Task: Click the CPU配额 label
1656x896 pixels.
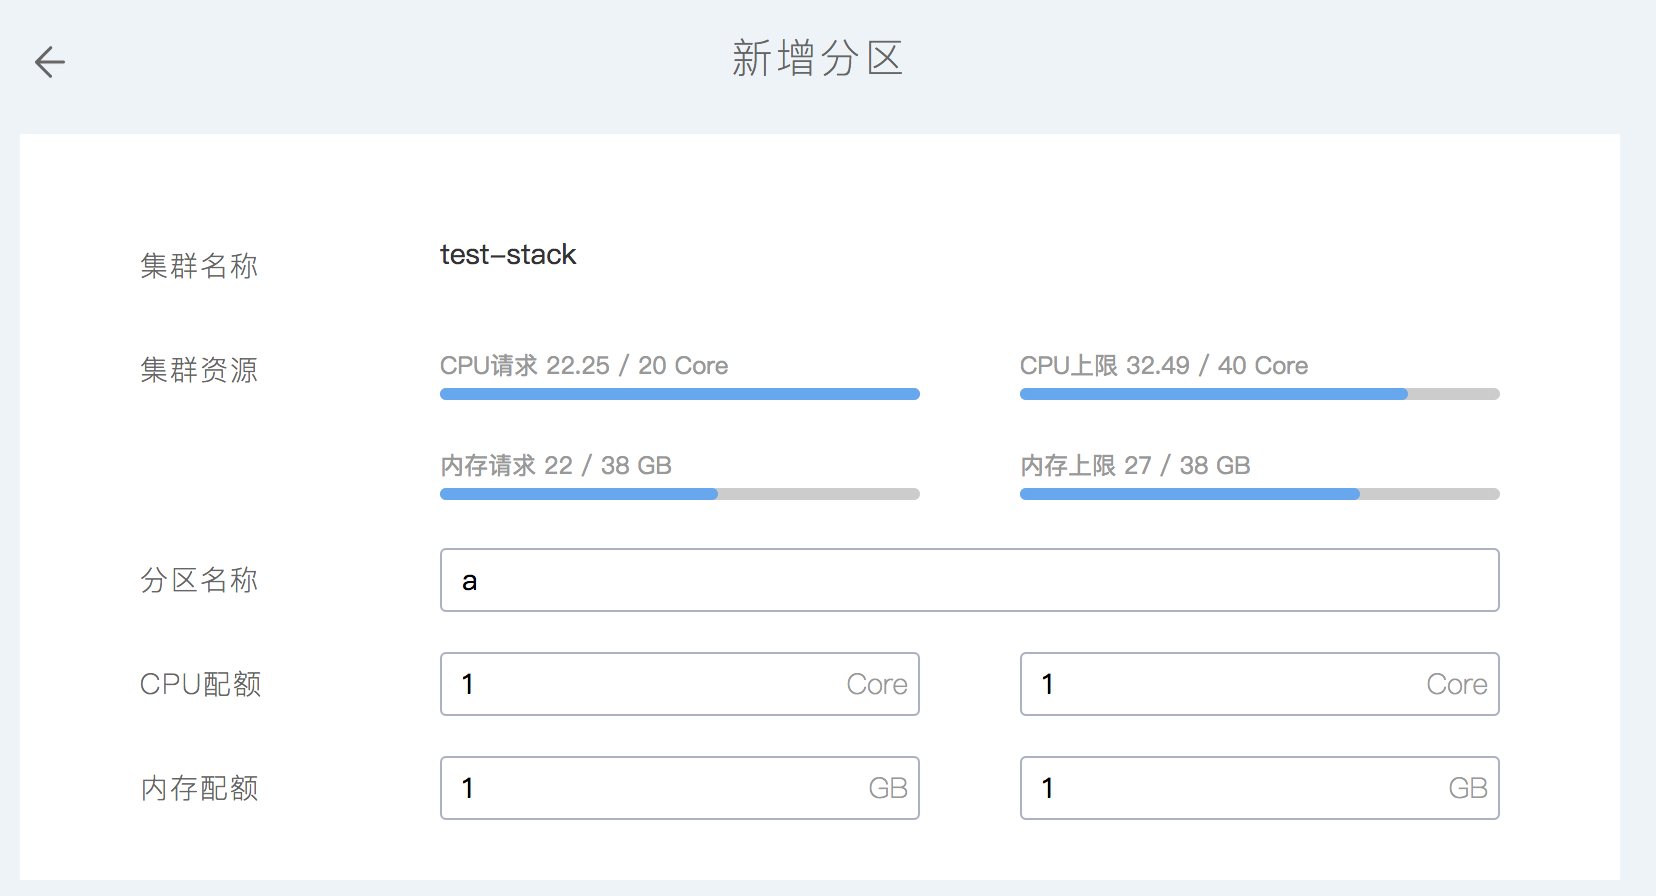Action: tap(200, 684)
